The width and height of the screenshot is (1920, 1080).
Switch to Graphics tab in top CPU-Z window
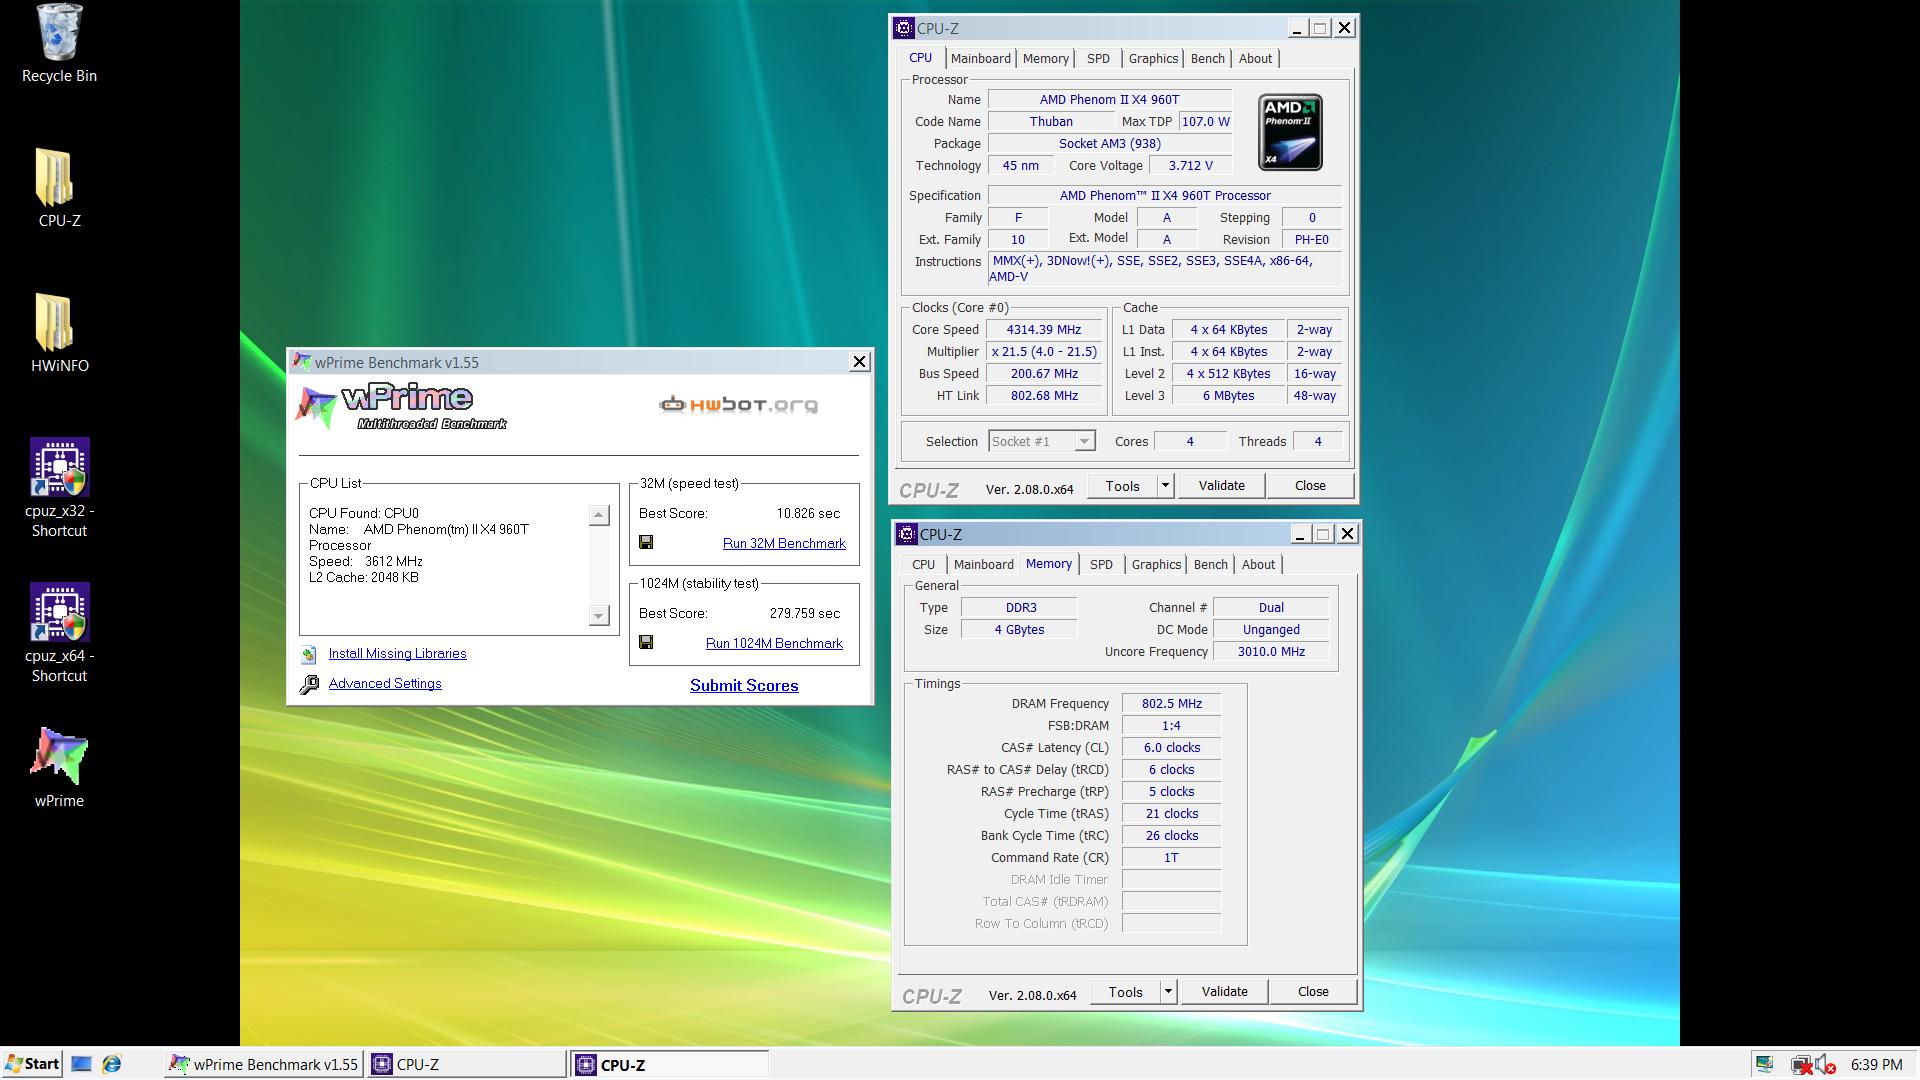coord(1153,59)
